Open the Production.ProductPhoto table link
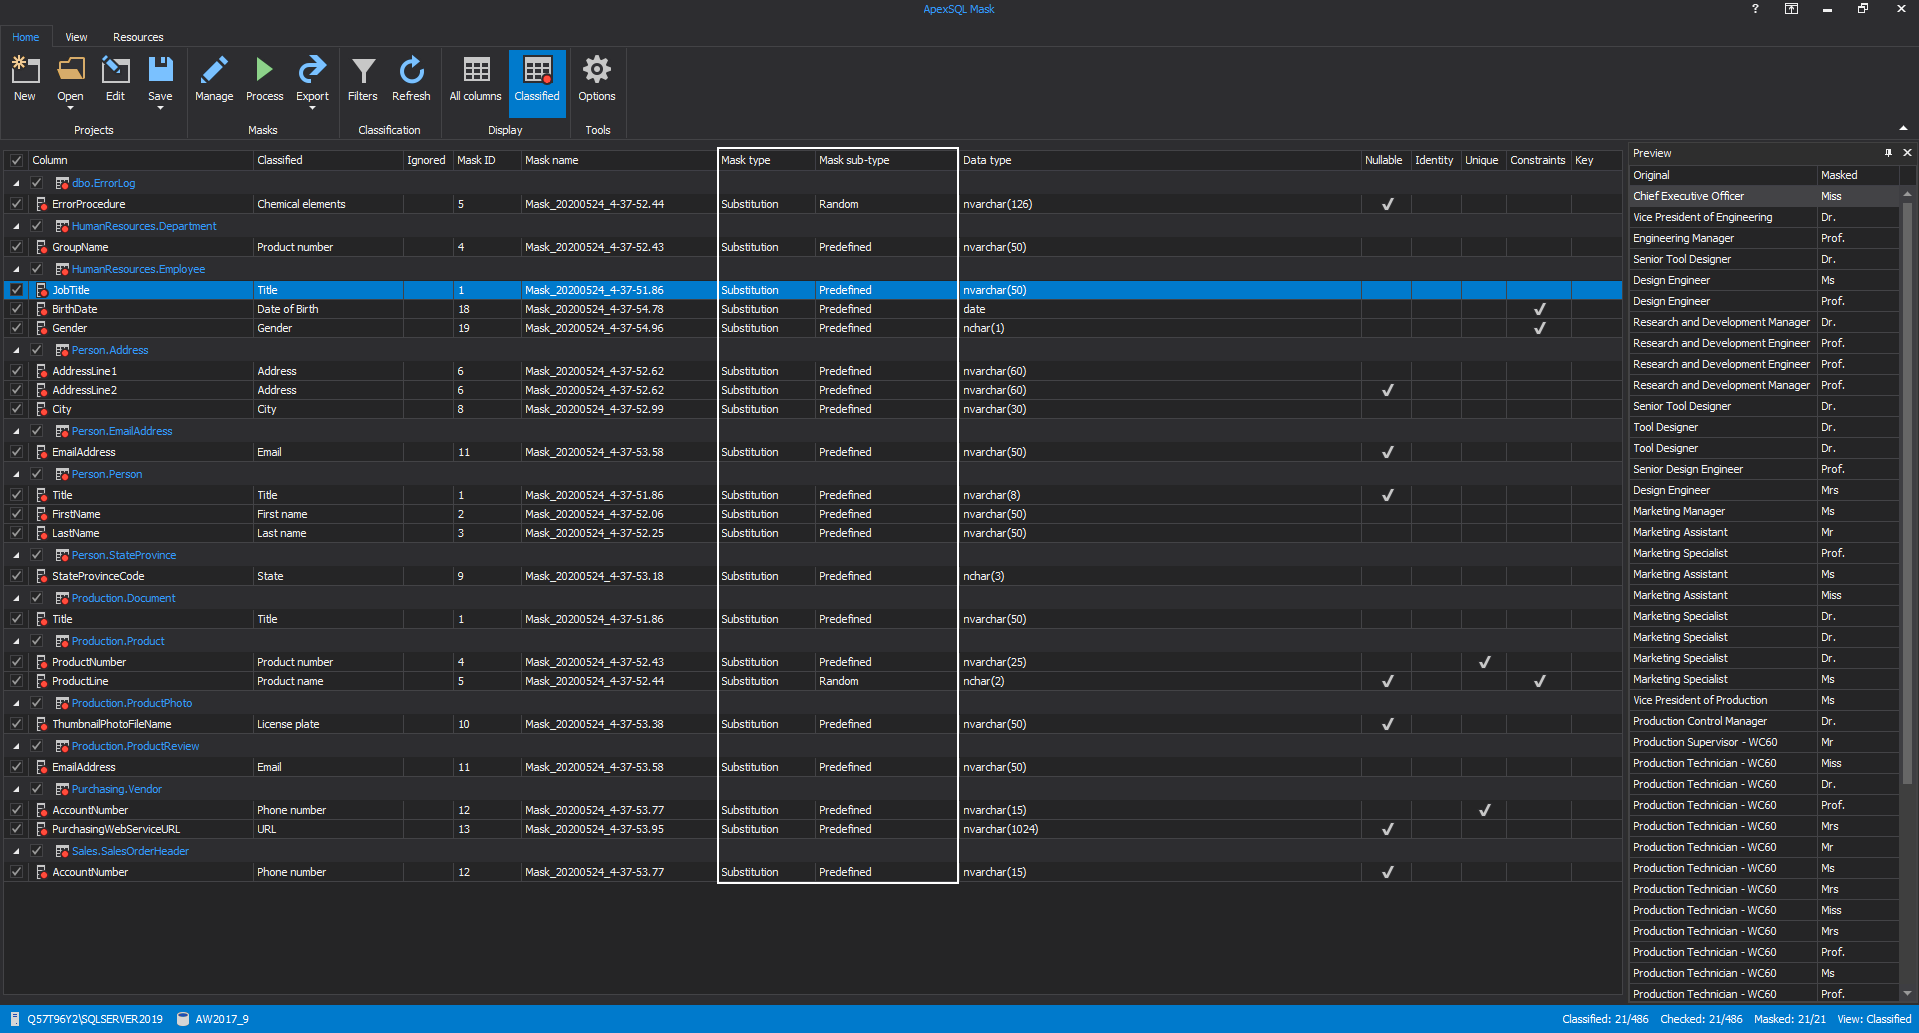The height and width of the screenshot is (1033, 1919). 132,703
